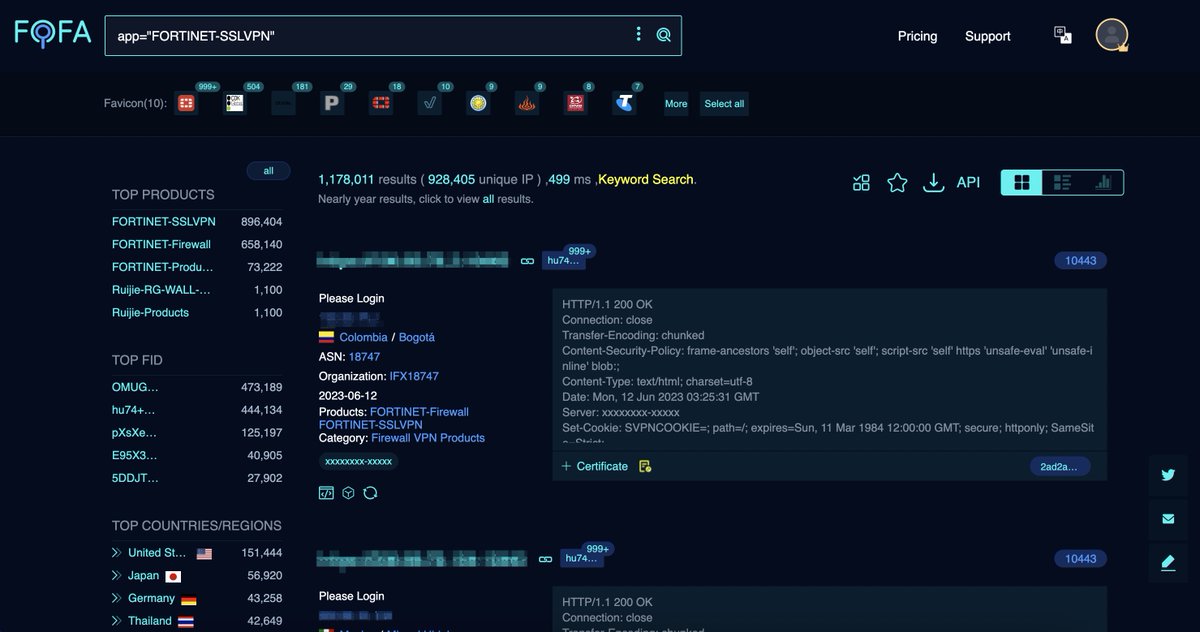Viewport: 1200px width, 632px height.
Task: Click the FOFA logo
Action: point(52,34)
